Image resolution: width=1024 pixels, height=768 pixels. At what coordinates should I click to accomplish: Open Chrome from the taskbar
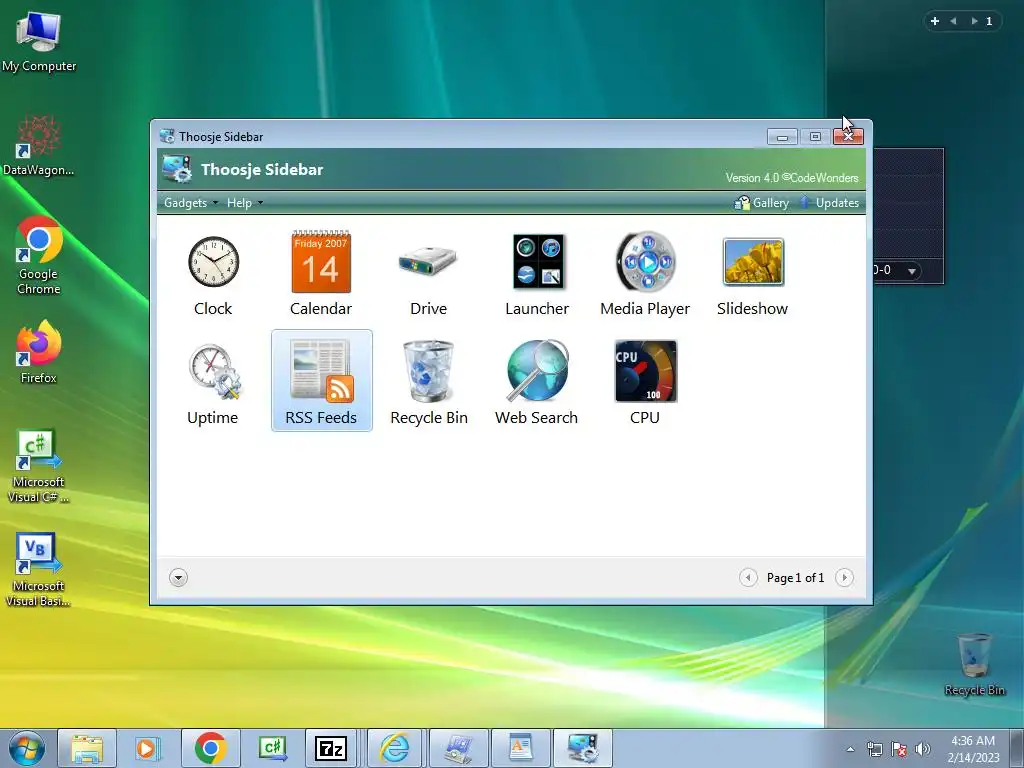pyautogui.click(x=210, y=748)
